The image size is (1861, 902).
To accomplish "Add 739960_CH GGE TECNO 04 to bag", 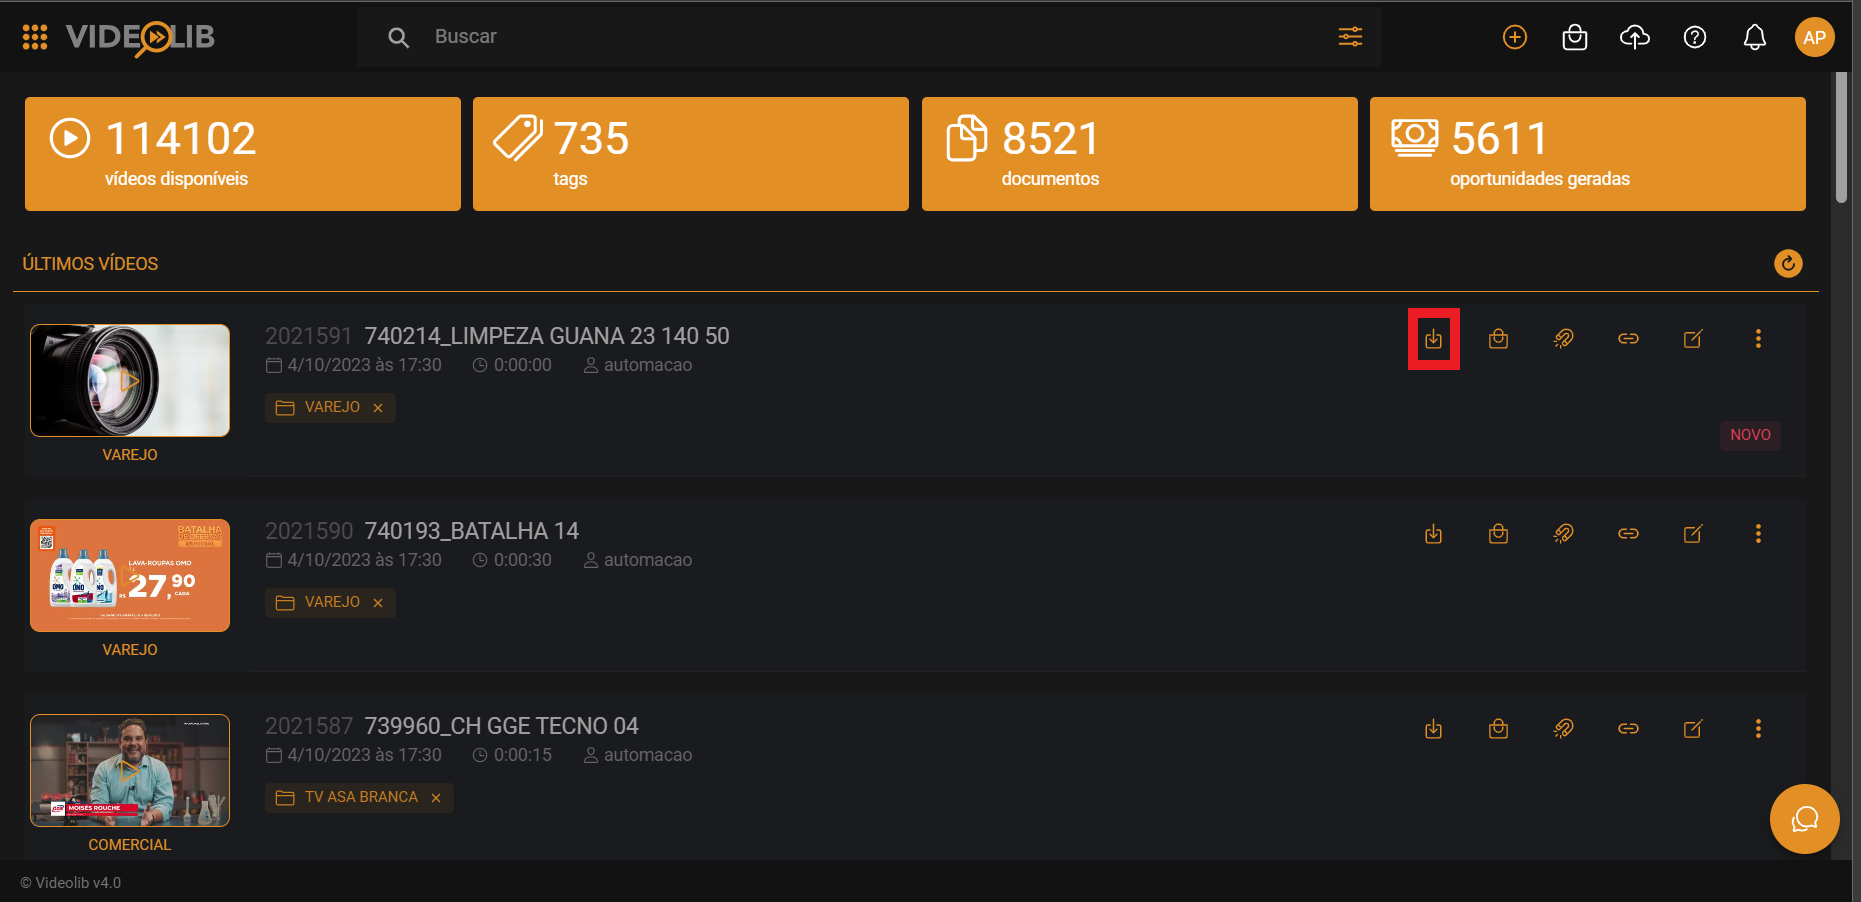I will [x=1498, y=729].
